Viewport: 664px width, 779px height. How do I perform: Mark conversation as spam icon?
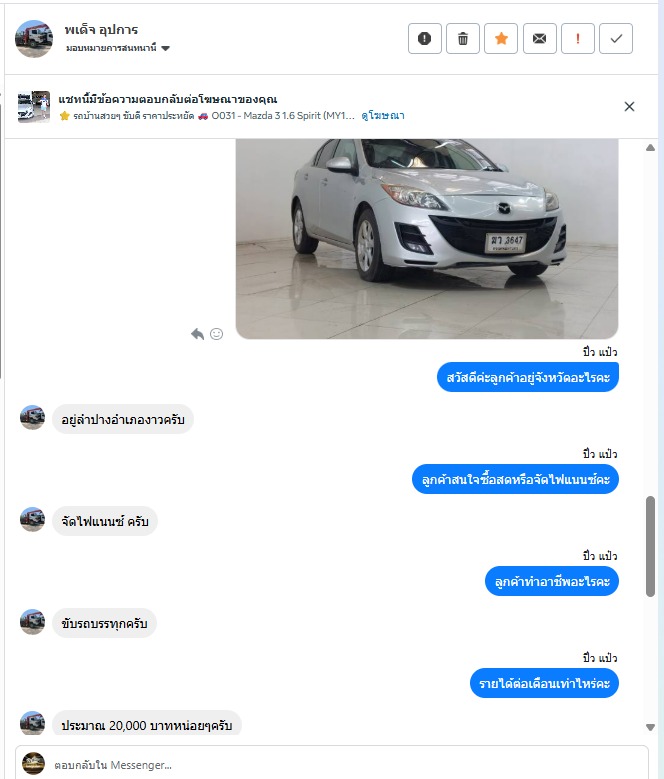tap(425, 38)
